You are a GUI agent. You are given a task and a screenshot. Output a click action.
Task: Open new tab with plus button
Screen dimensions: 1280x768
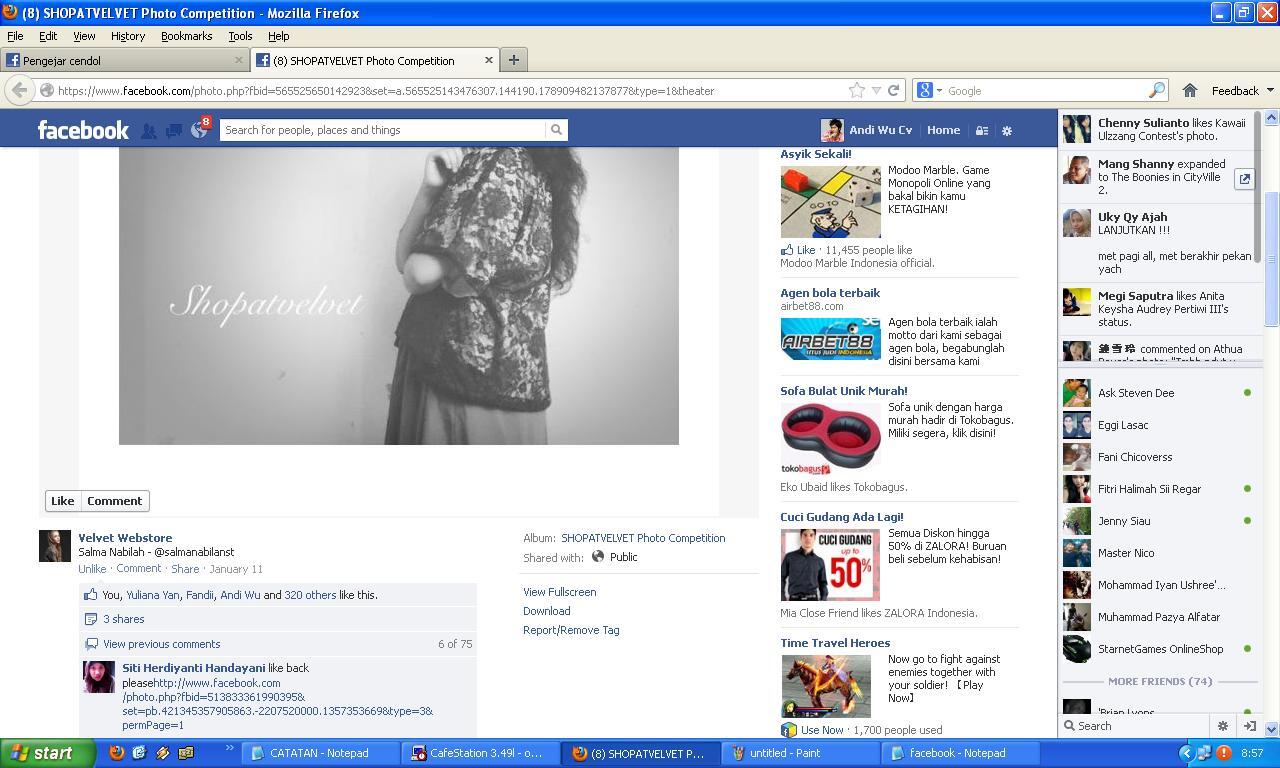tap(513, 60)
